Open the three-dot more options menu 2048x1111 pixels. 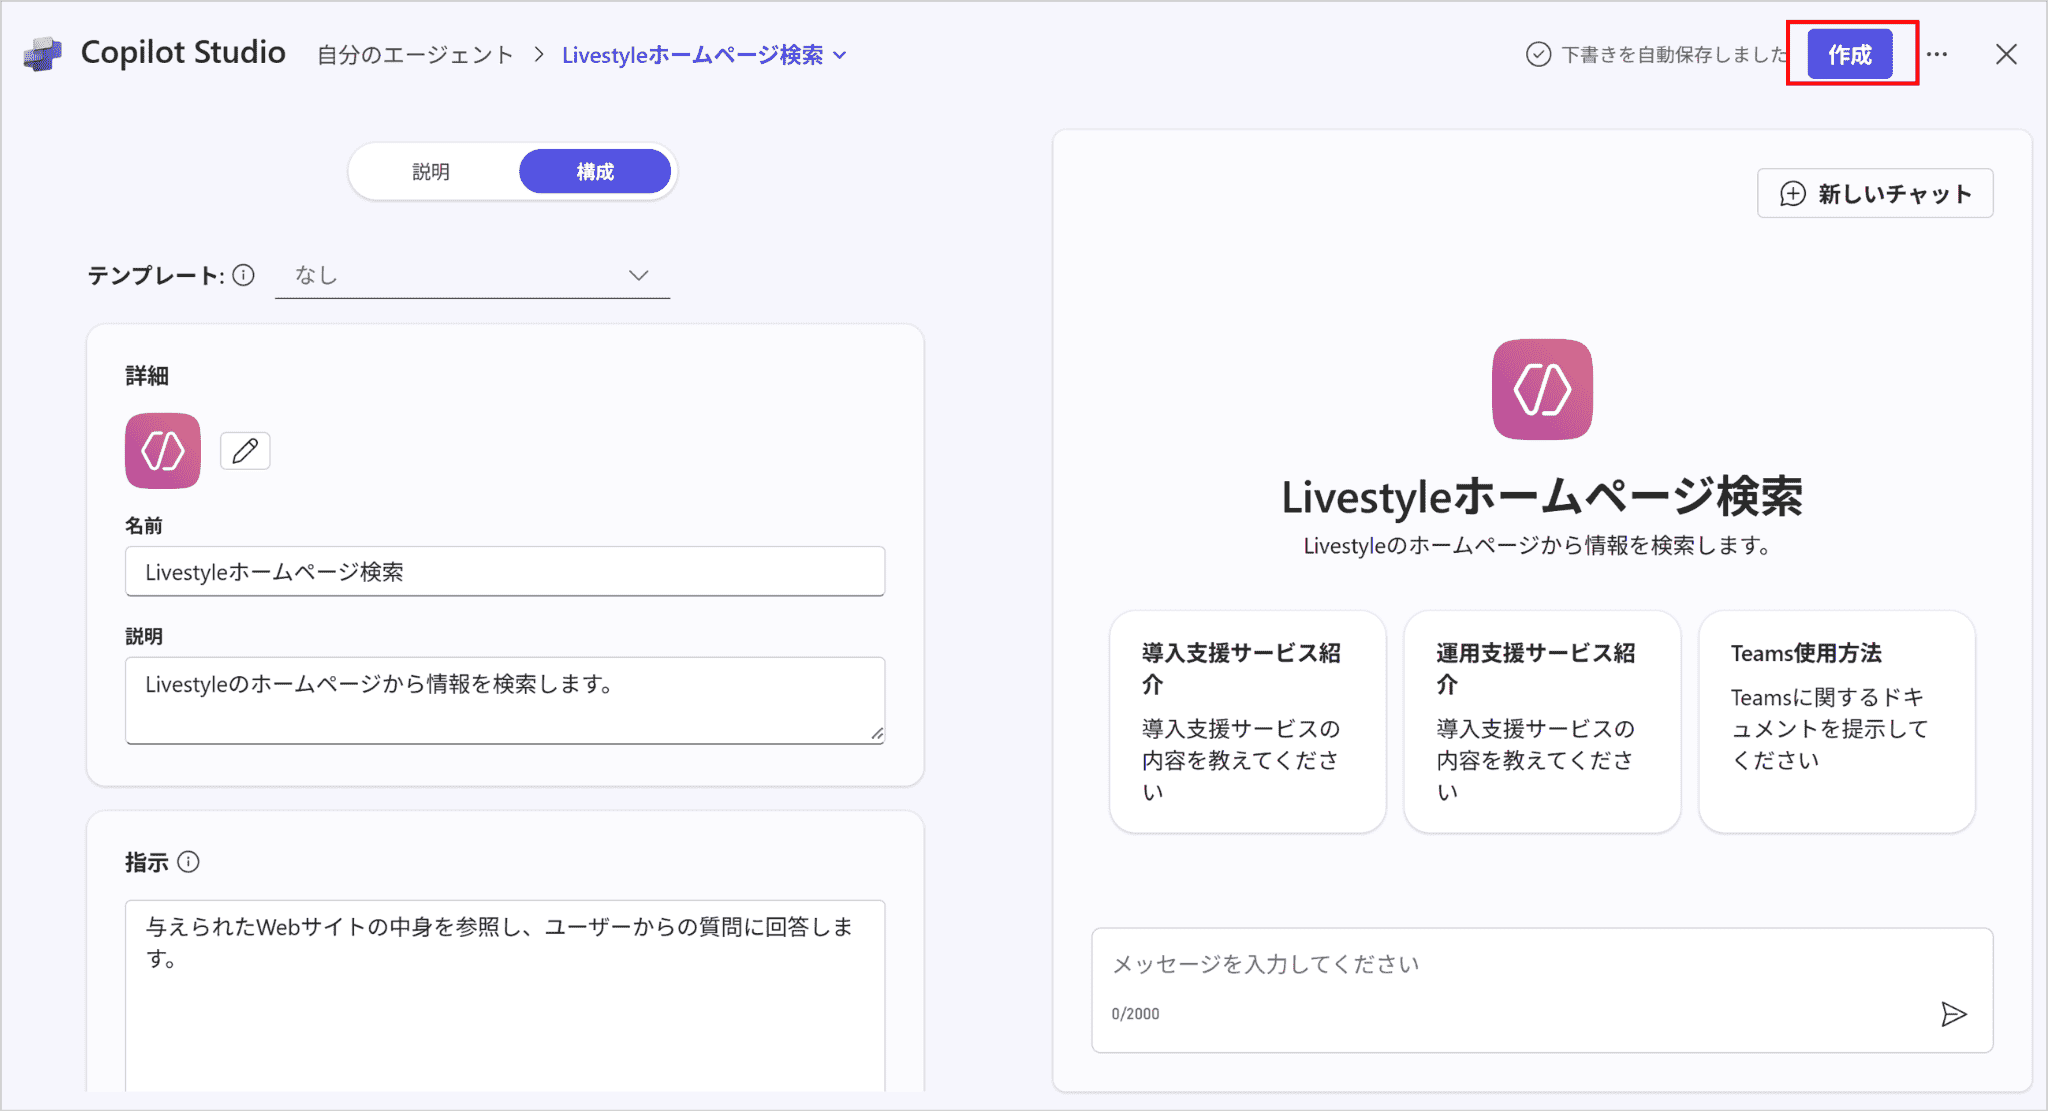coord(1937,54)
